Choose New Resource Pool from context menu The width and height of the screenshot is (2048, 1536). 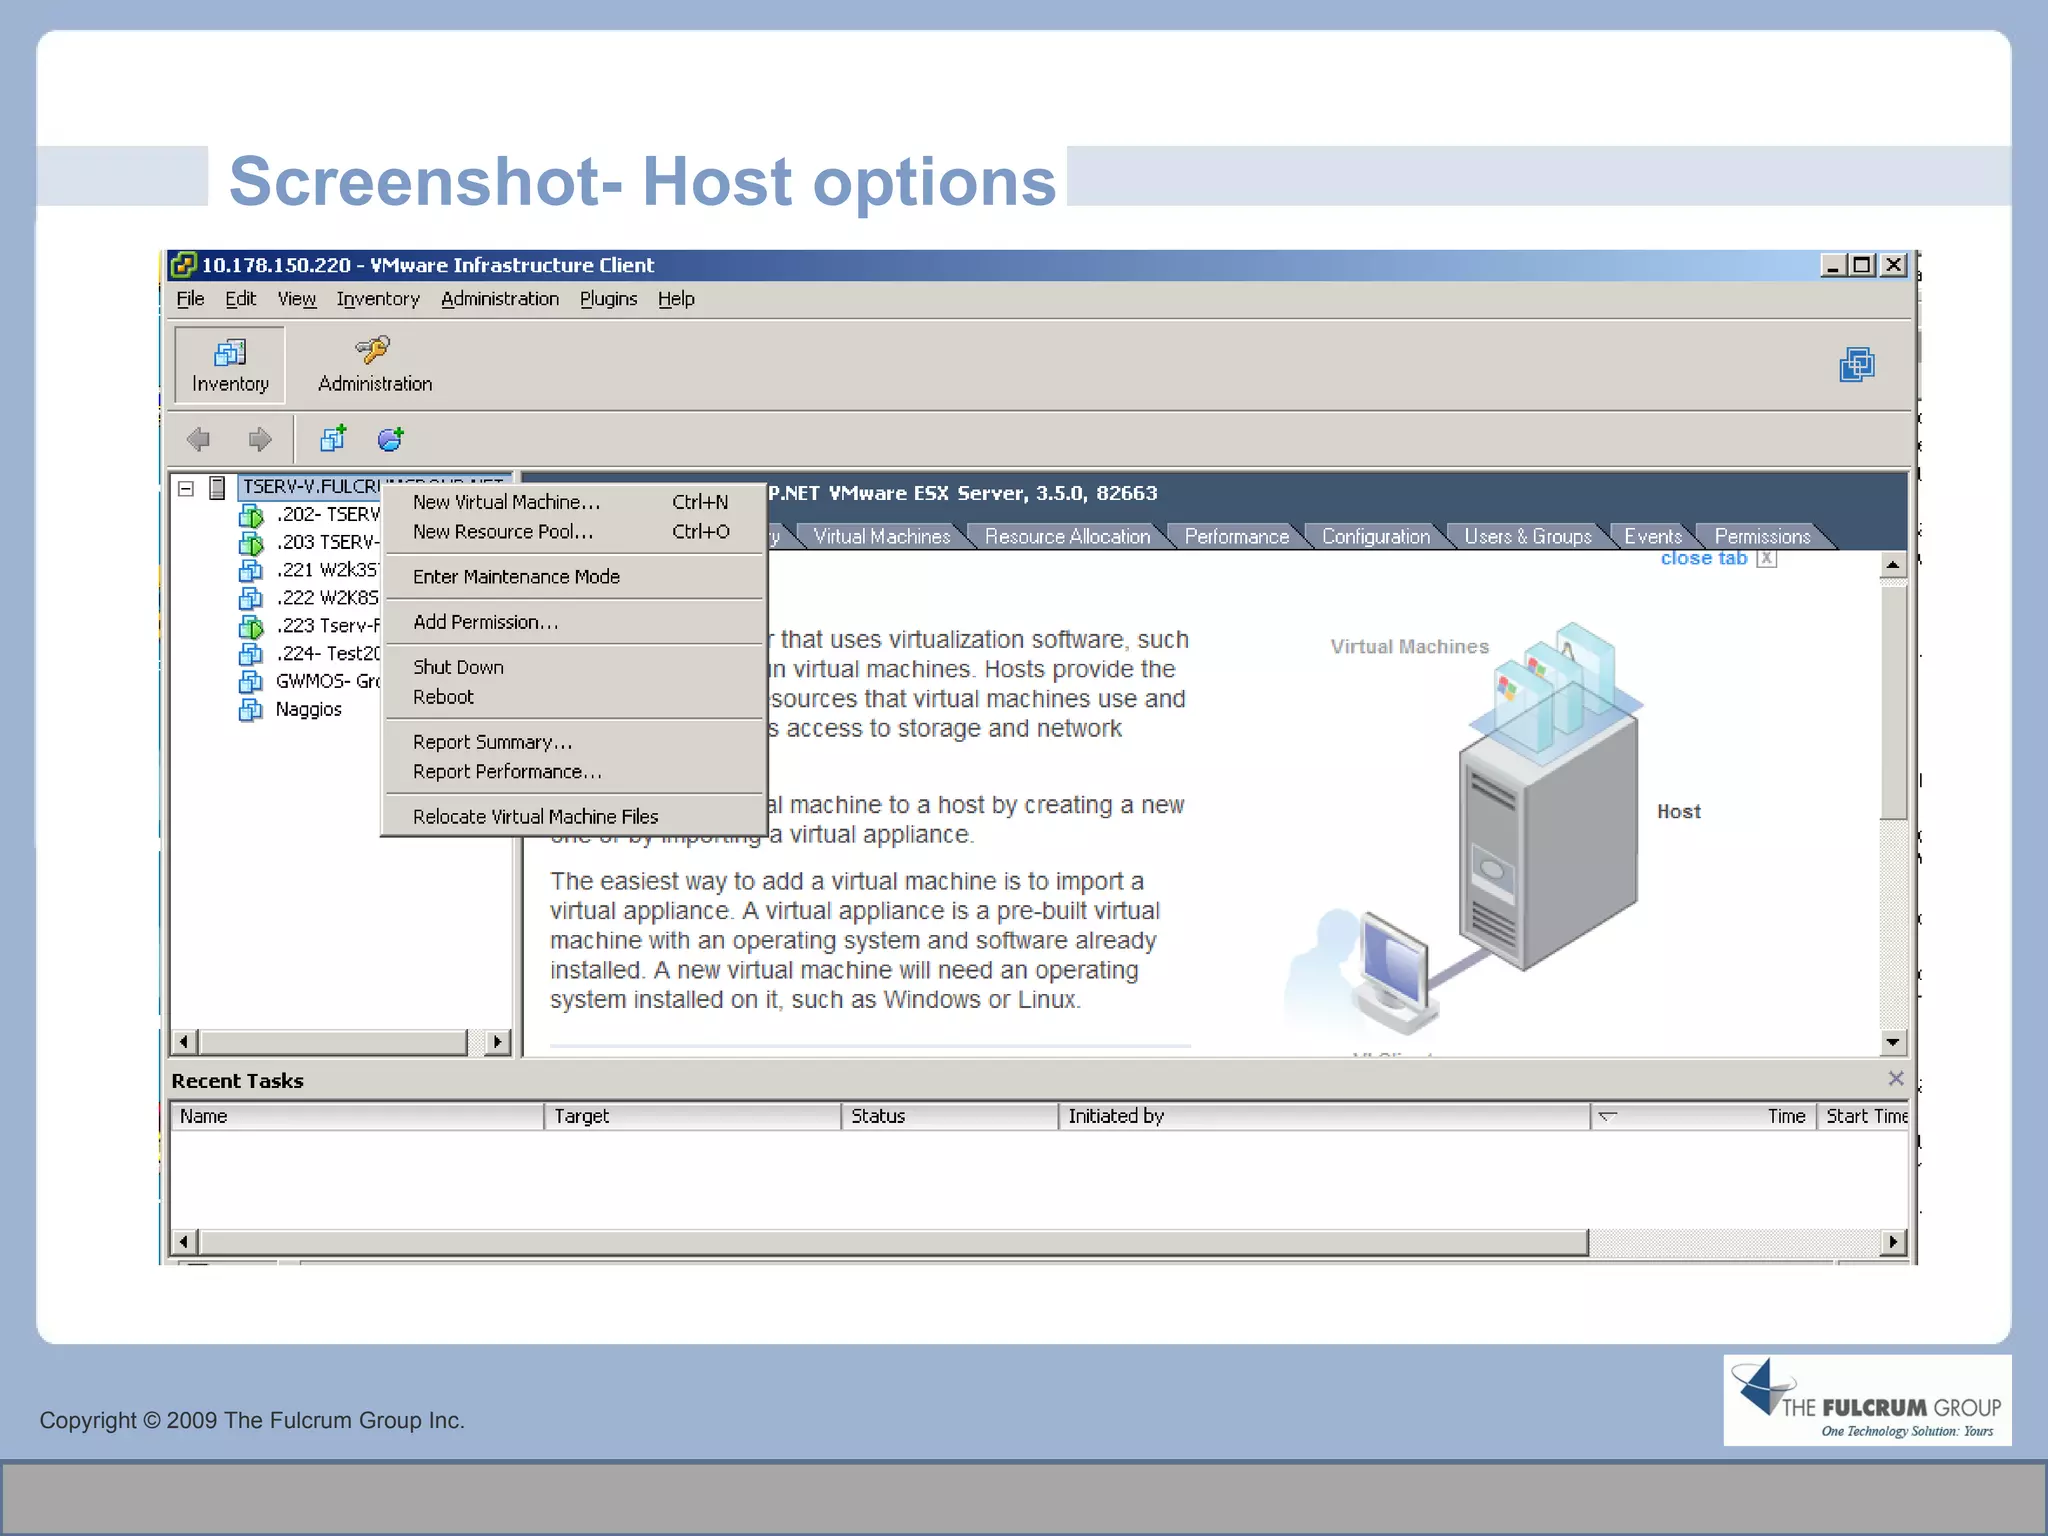574,532
